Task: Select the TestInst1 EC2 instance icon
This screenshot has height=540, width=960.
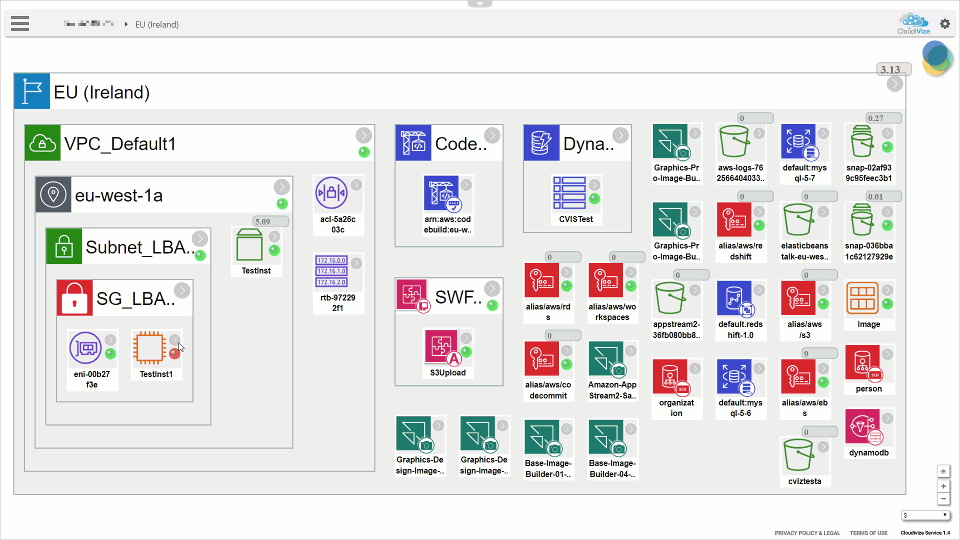Action: point(149,348)
